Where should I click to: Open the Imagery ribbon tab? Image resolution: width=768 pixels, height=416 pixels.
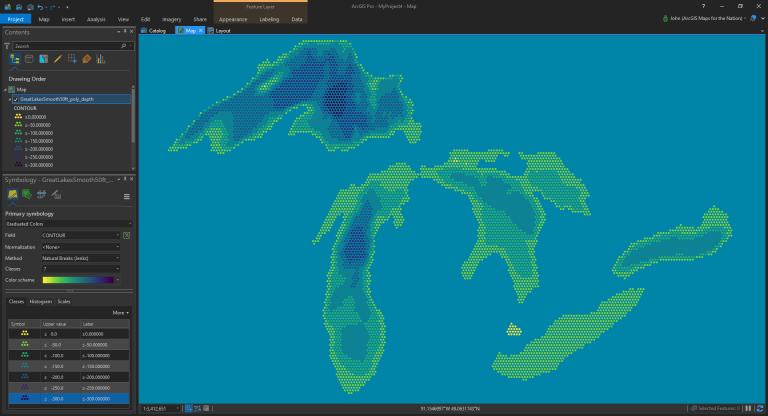point(171,19)
